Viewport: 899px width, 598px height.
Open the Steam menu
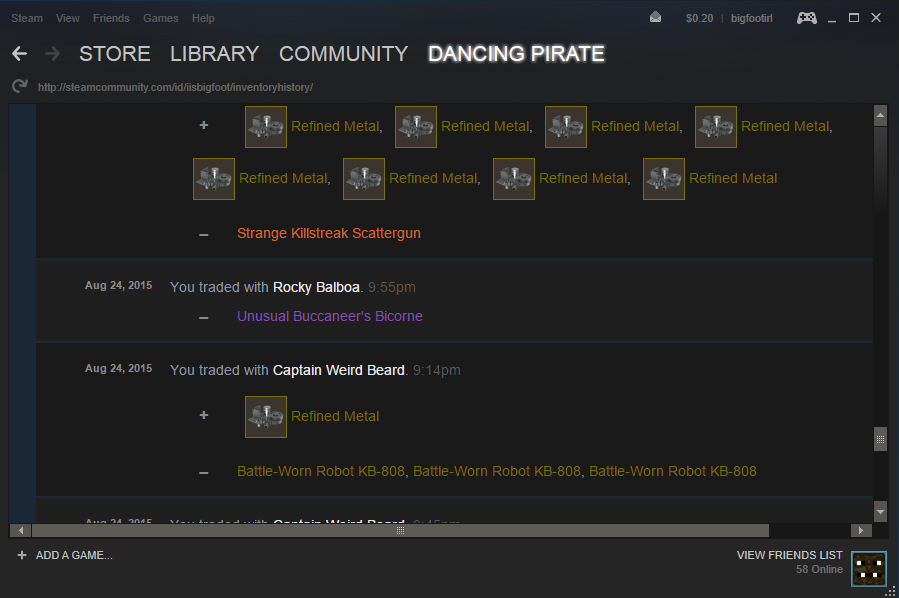(x=27, y=18)
